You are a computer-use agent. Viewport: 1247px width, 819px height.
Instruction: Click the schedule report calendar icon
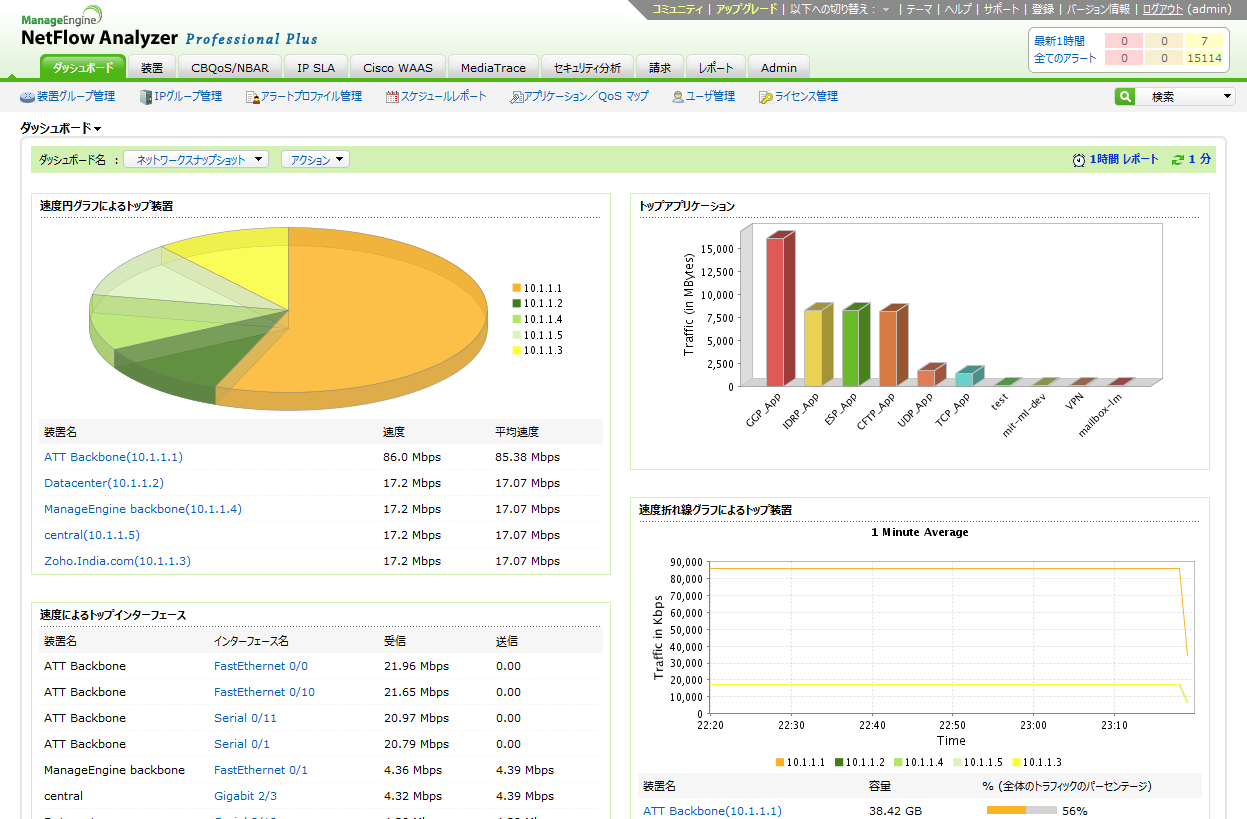click(x=392, y=97)
